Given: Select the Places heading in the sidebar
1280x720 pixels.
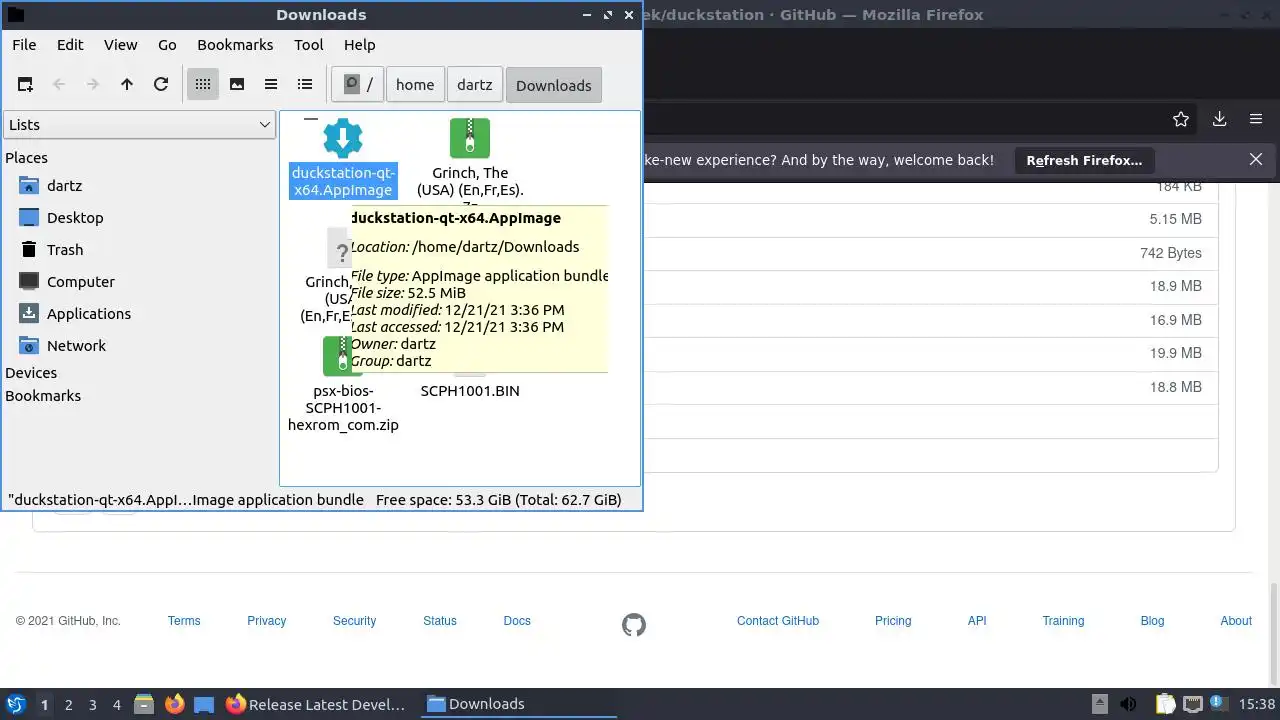Looking at the screenshot, I should pos(26,158).
